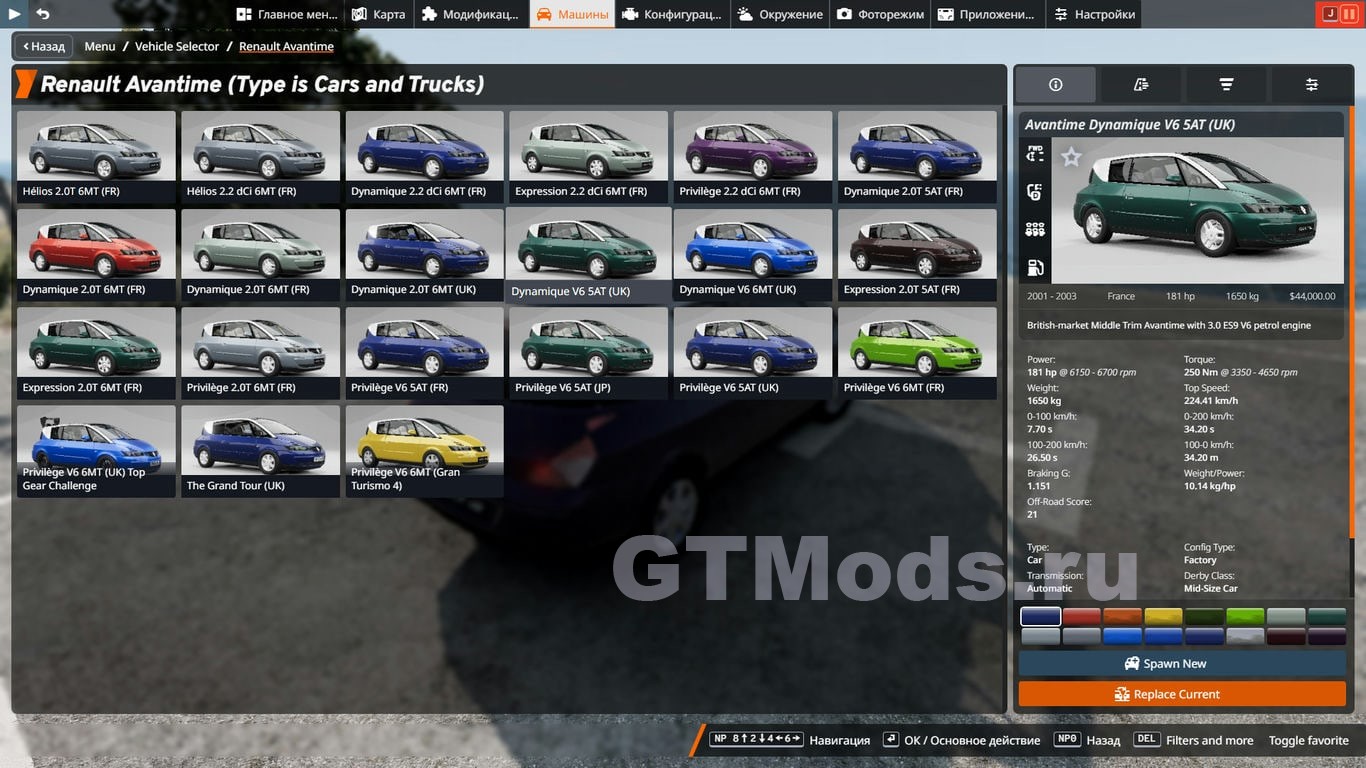Toggle favorite star on Avantime preview

tap(1071, 157)
